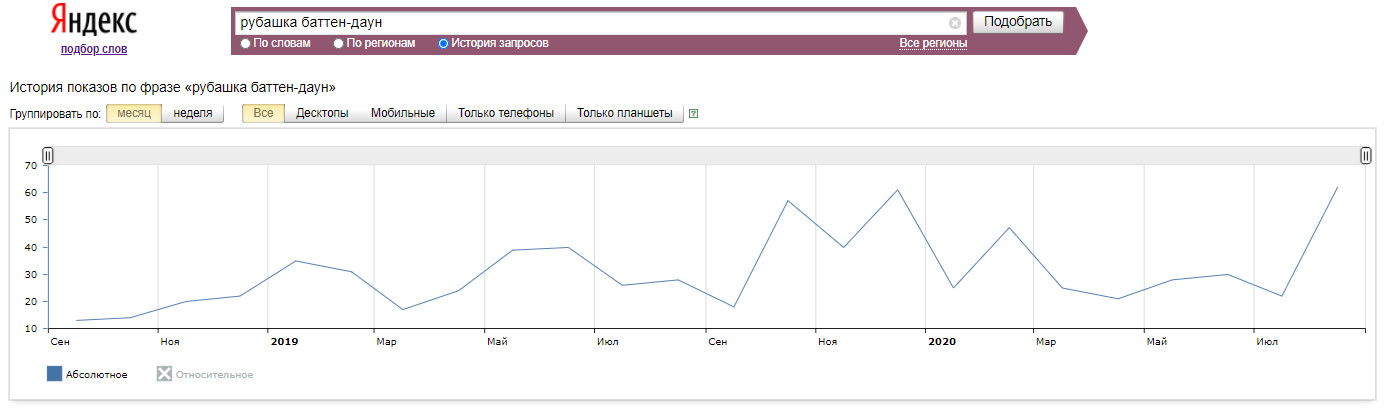Clear the search field with the X icon
Viewport: 1390px width, 420px height.
(x=955, y=22)
